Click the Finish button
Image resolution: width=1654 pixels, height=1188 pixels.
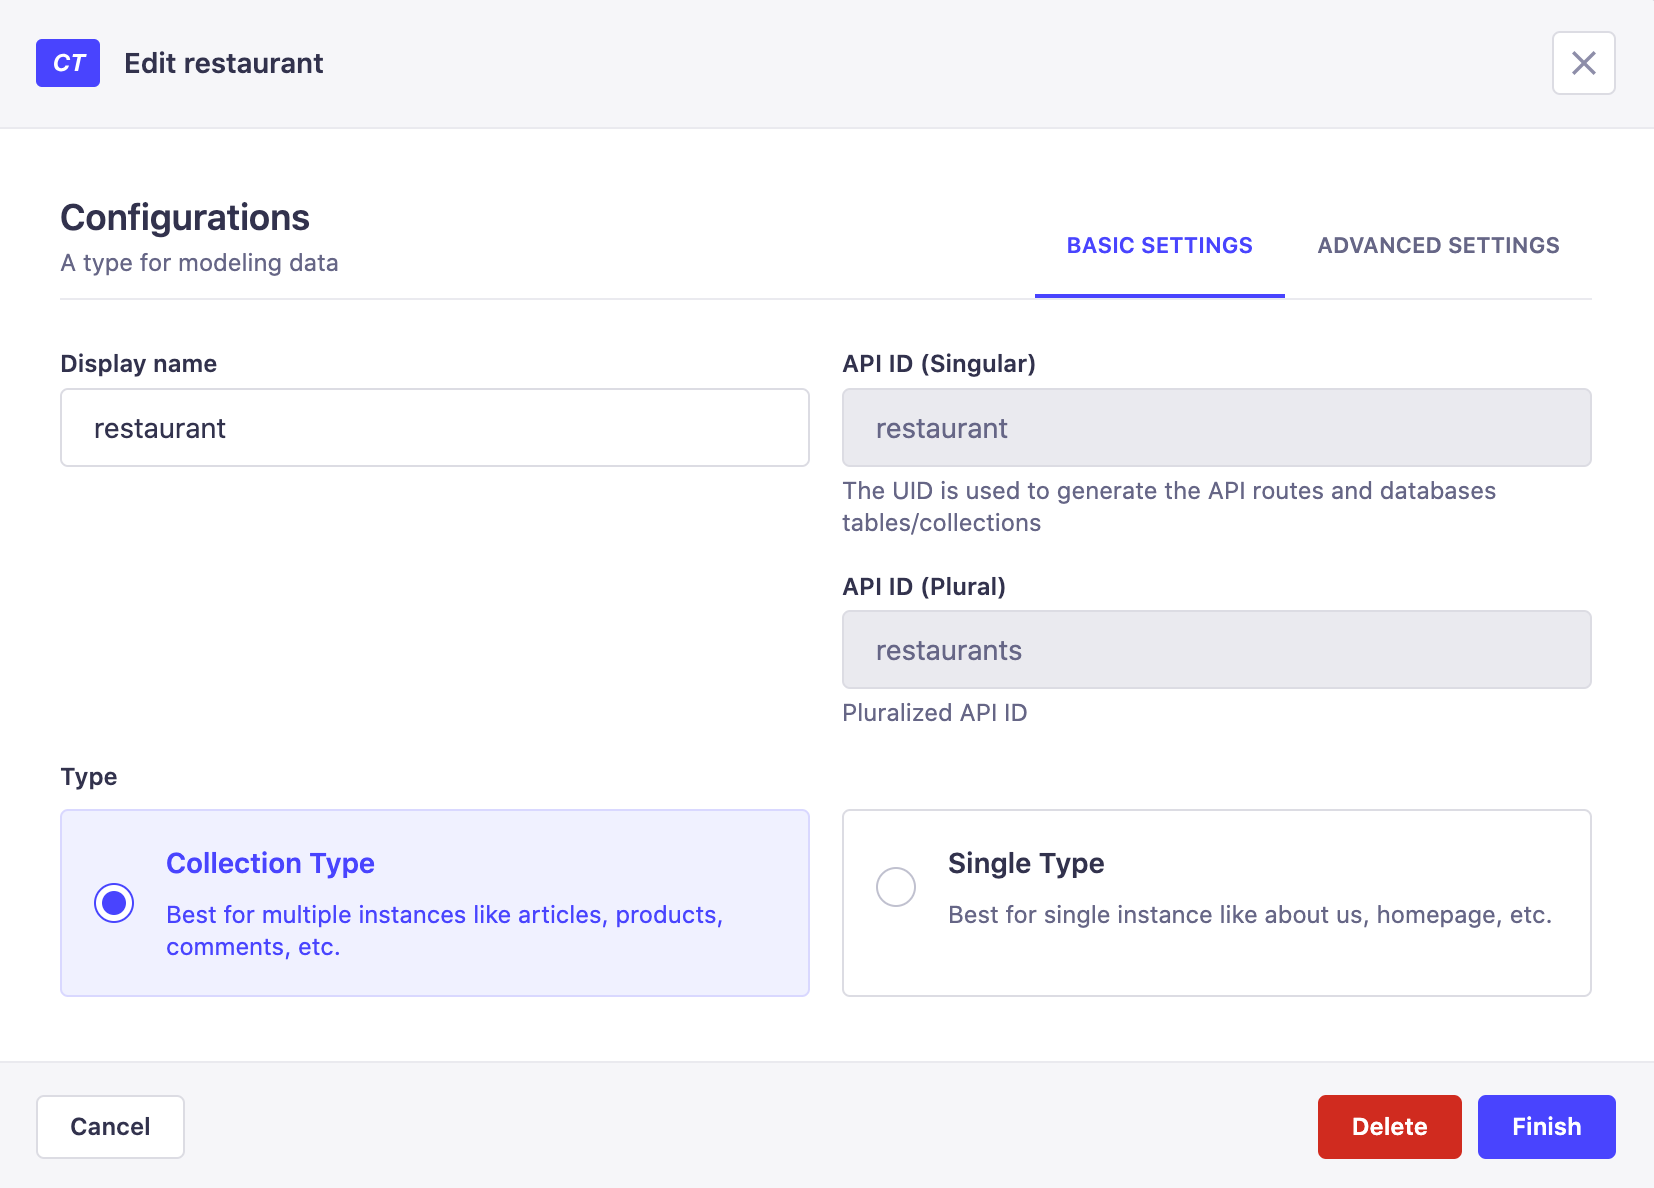pyautogui.click(x=1545, y=1126)
